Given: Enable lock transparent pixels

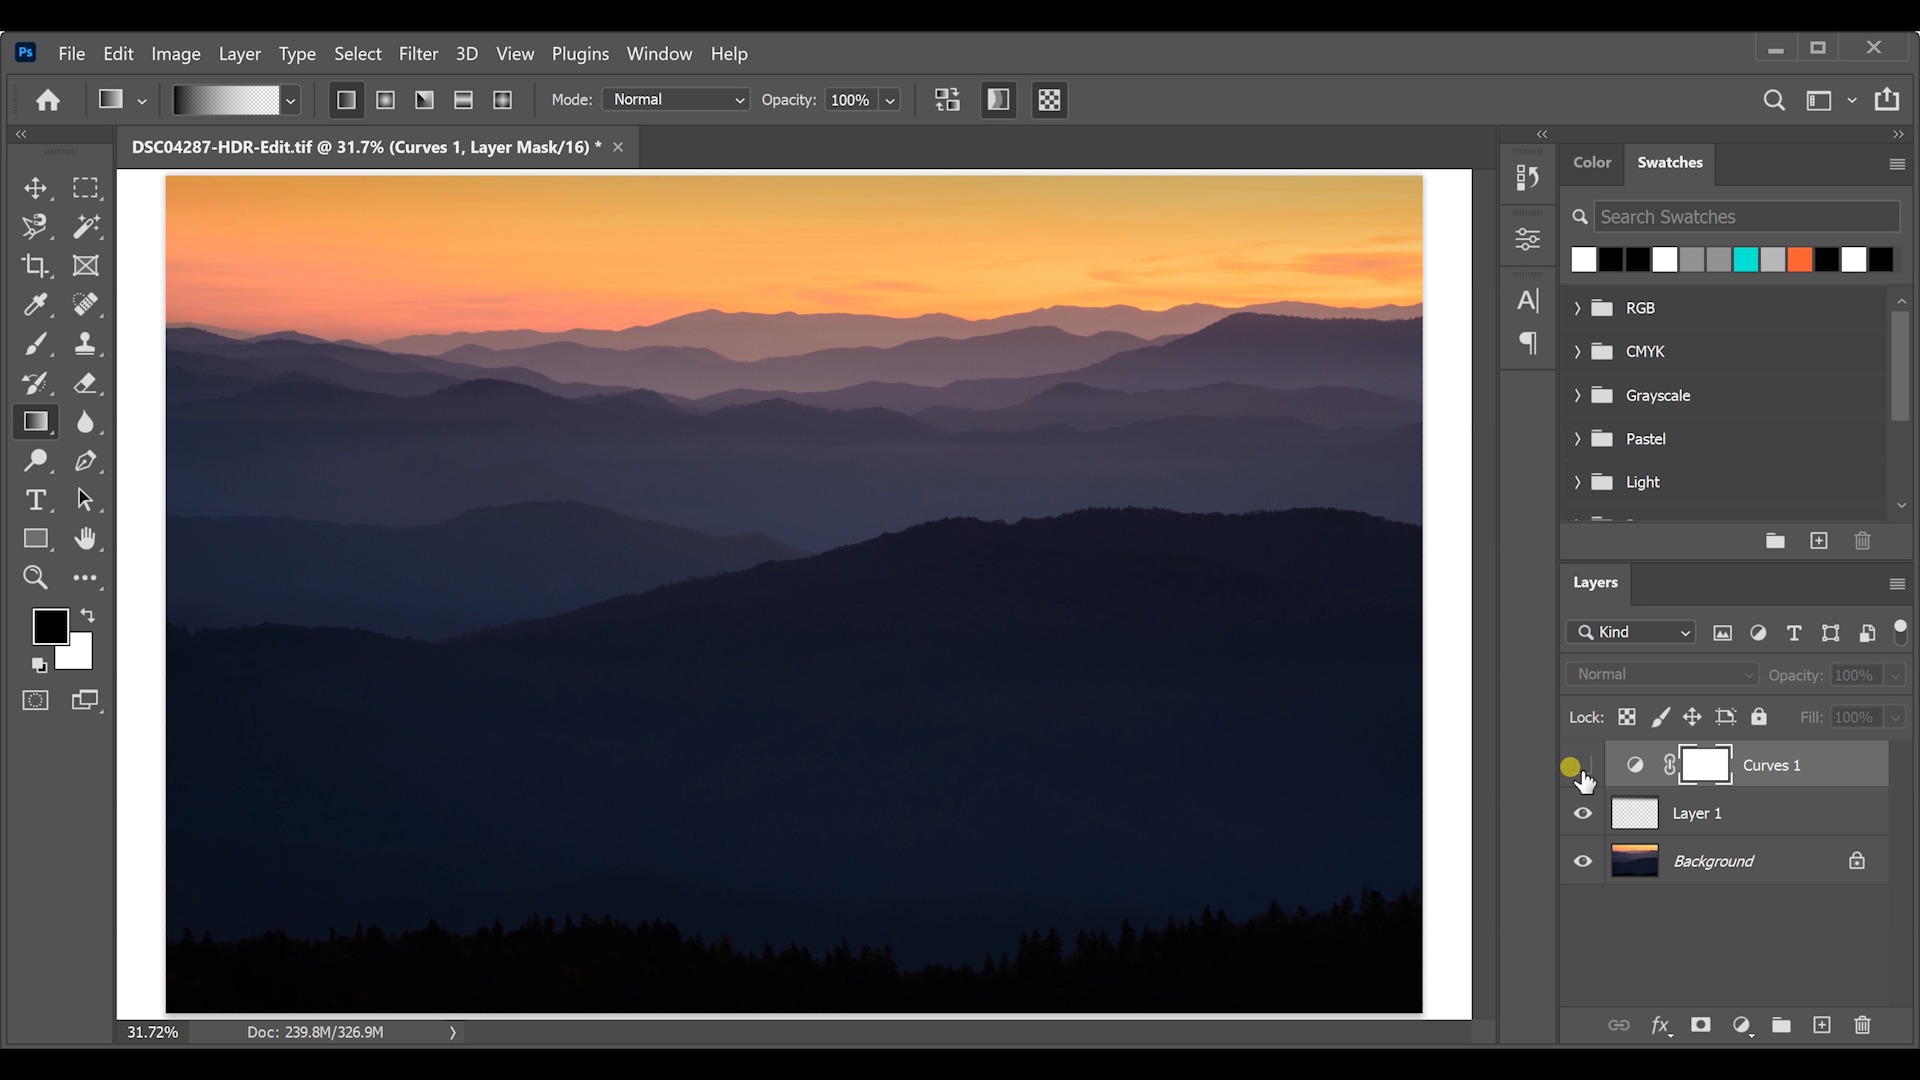Looking at the screenshot, I should (1628, 717).
